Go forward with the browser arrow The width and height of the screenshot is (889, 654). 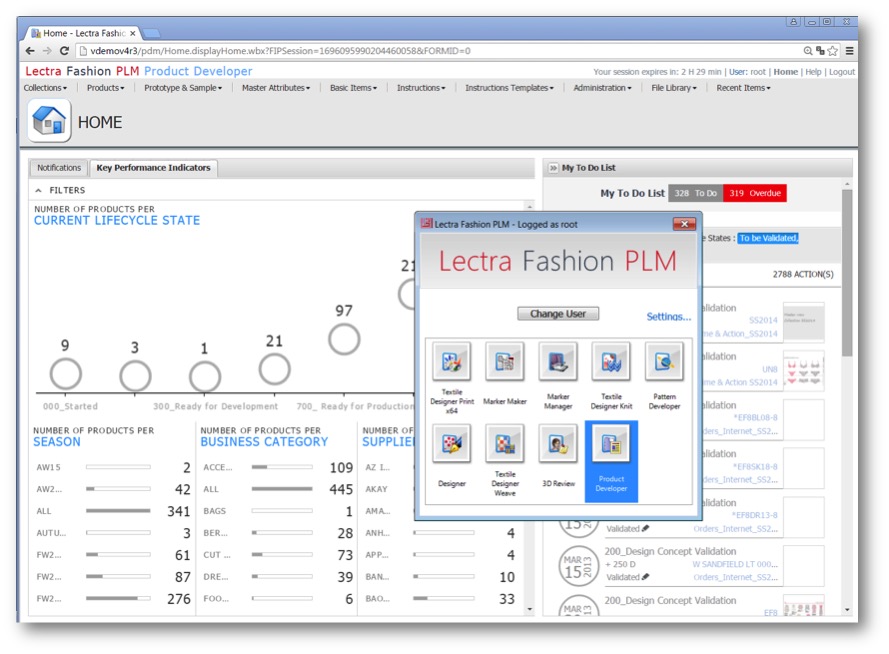click(x=47, y=51)
